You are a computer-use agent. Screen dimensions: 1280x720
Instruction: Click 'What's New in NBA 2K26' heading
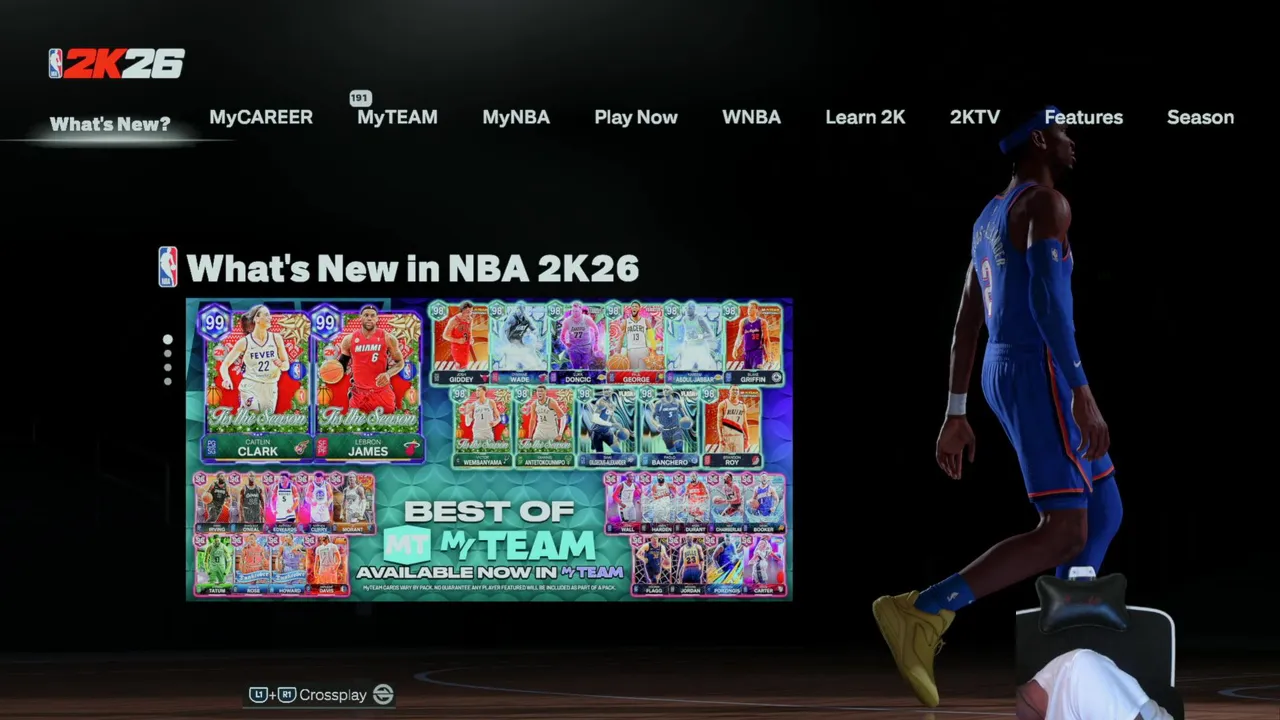coord(412,268)
